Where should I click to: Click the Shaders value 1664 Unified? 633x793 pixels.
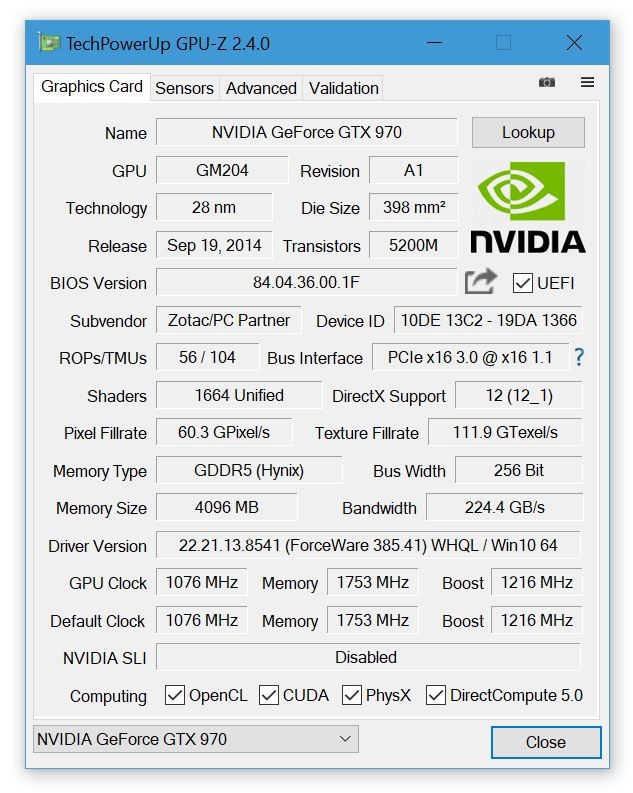239,395
